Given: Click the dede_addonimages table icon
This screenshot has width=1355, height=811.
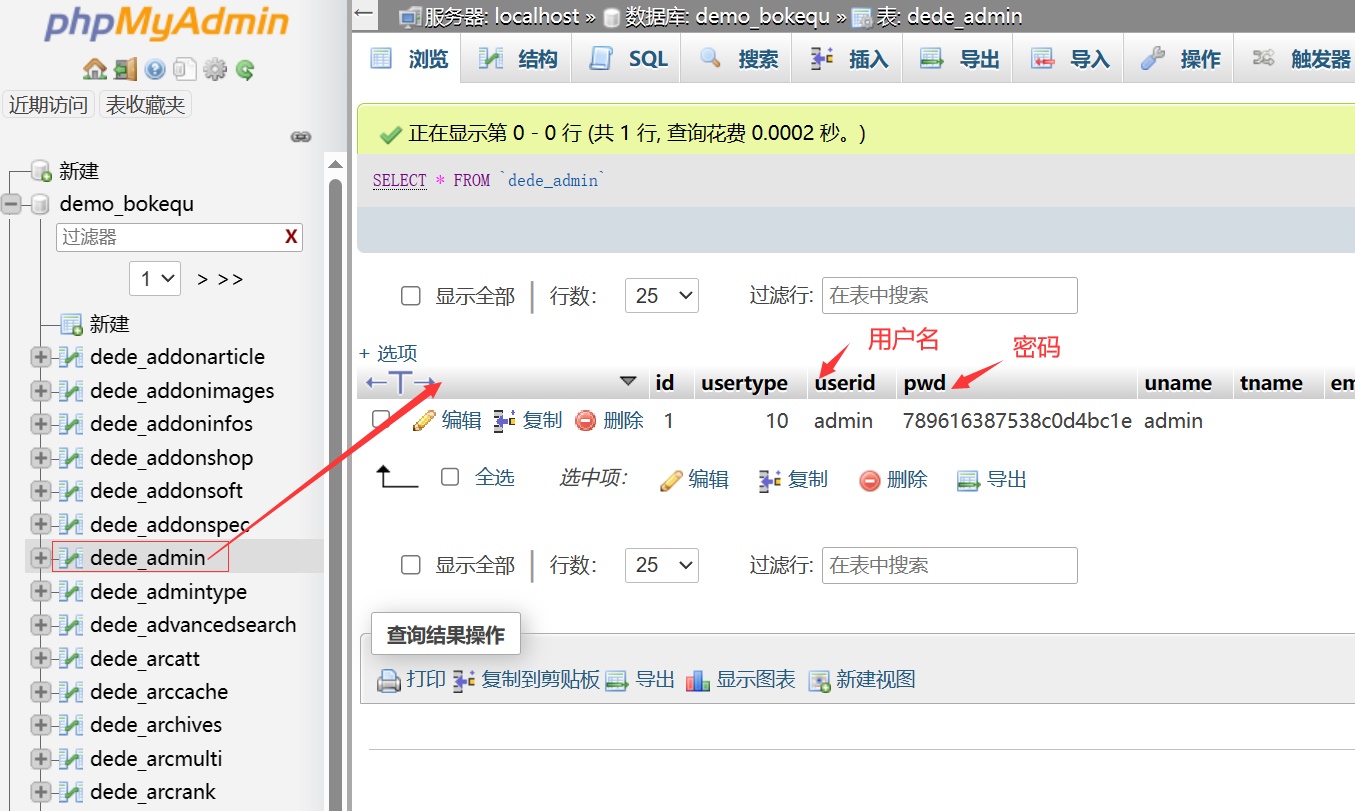Looking at the screenshot, I should (x=71, y=391).
